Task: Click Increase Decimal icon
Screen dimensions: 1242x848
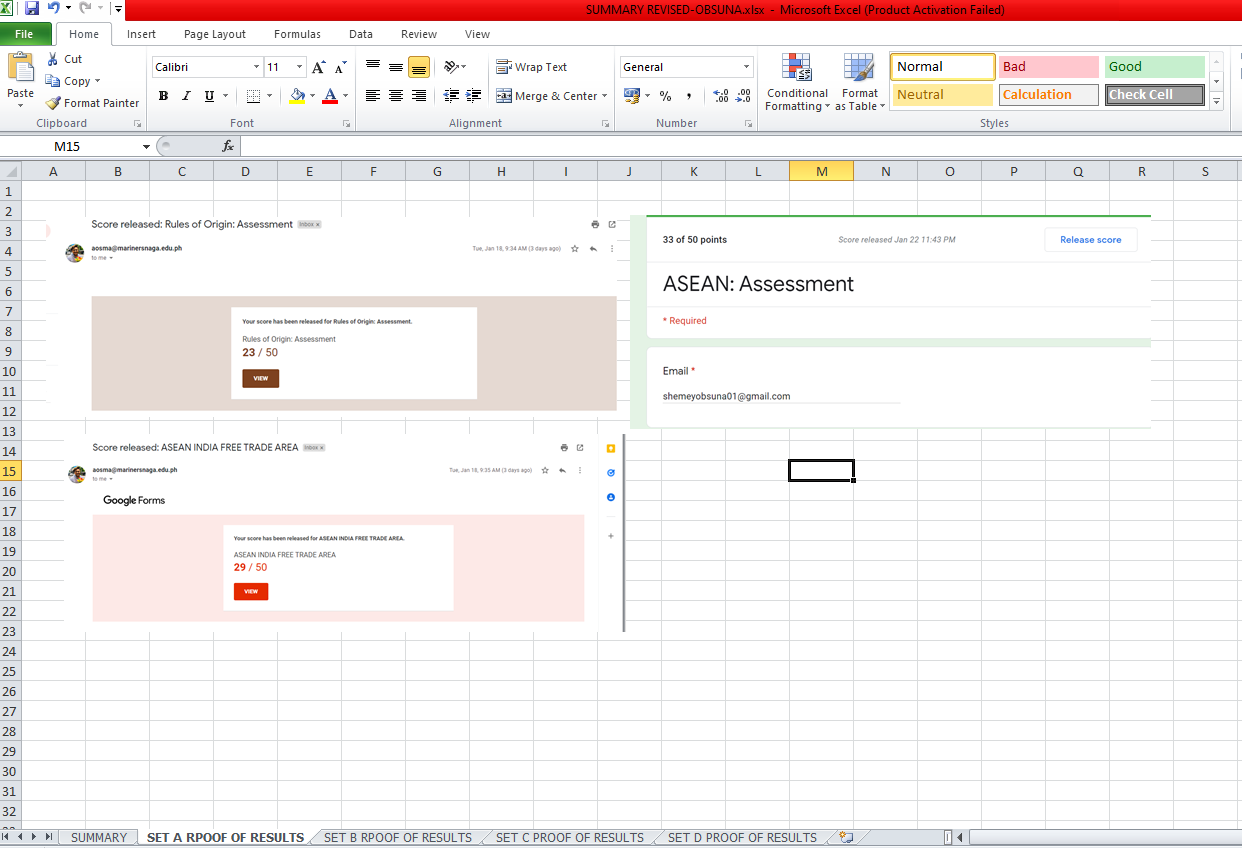Action: [721, 96]
